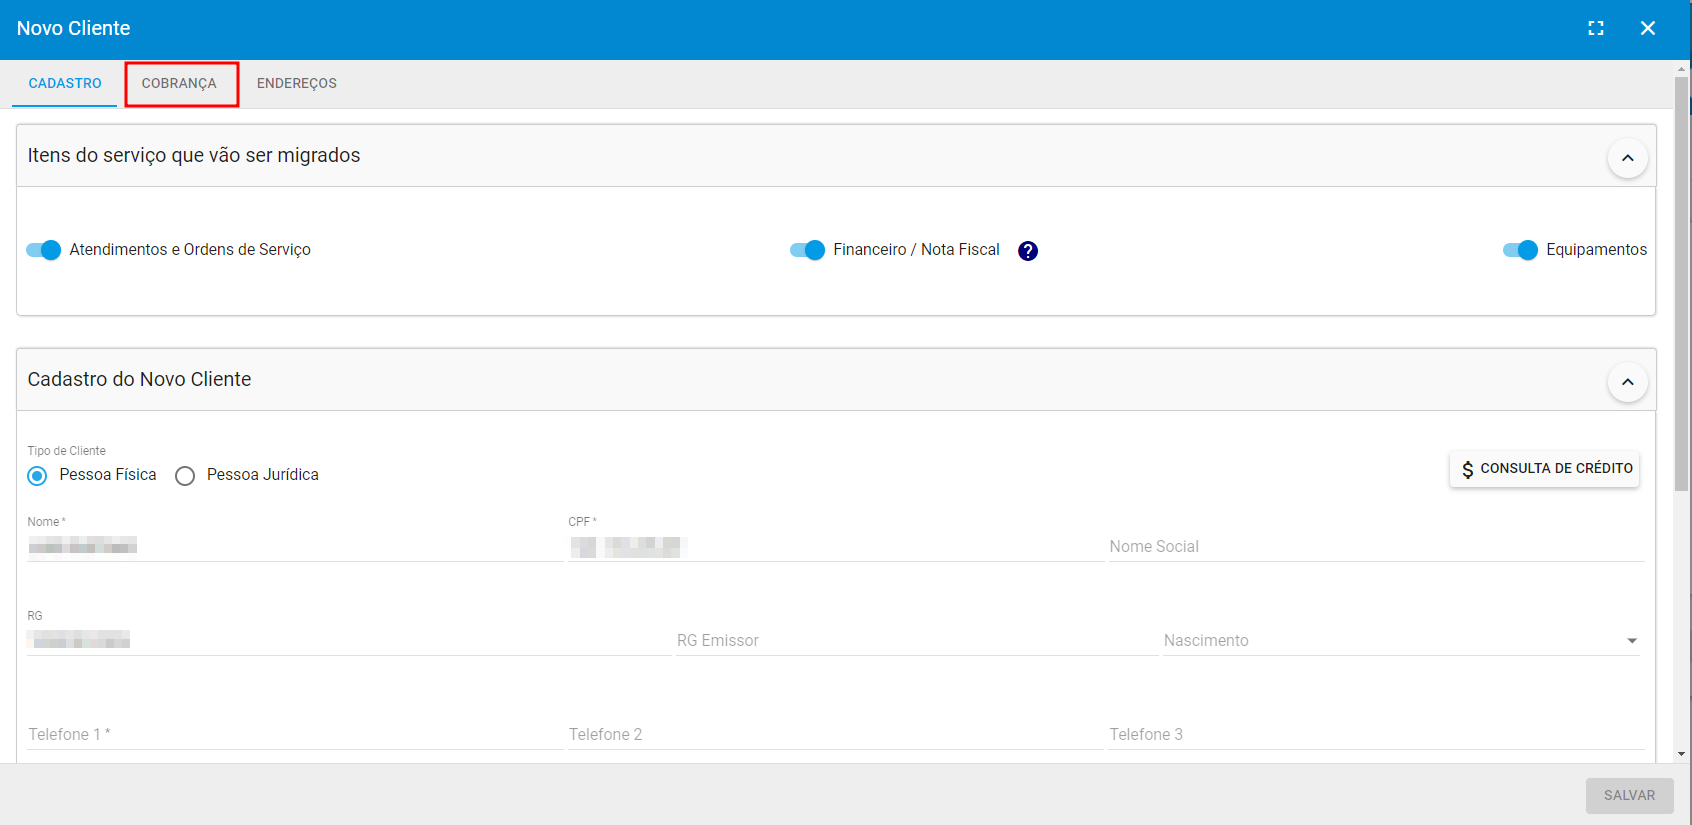
Task: Switch to the Cadastro tab
Action: point(65,84)
